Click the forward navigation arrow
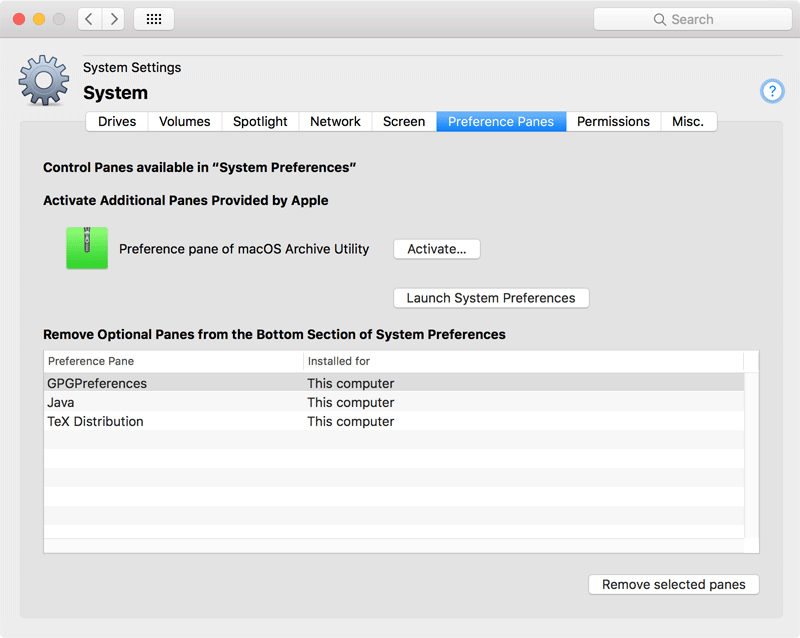This screenshot has height=638, width=800. 113,19
